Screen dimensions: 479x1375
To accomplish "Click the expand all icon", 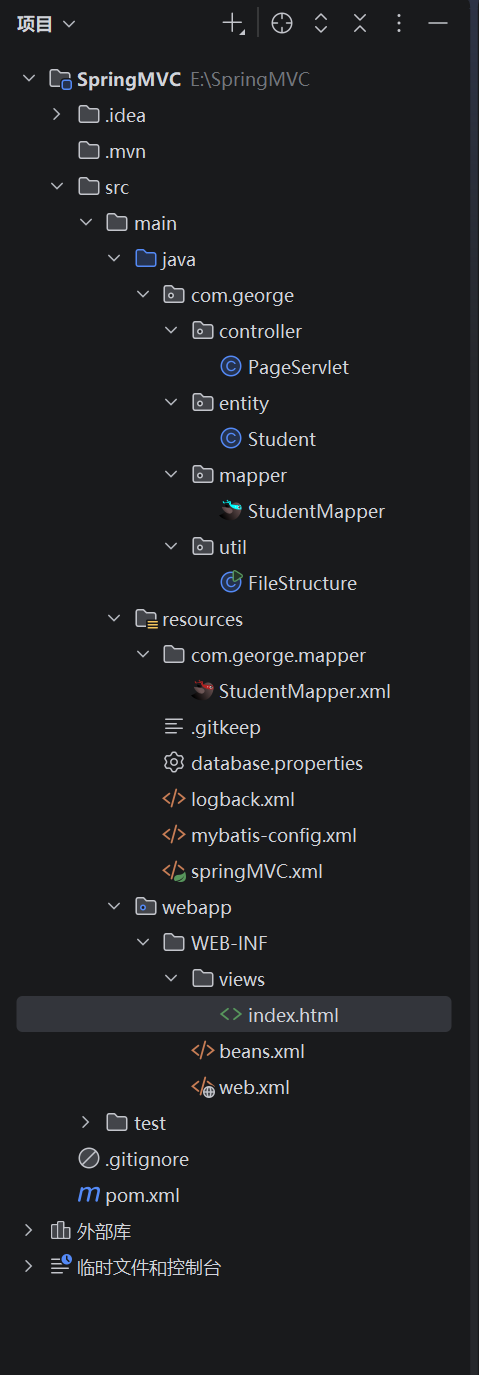I will tap(321, 24).
